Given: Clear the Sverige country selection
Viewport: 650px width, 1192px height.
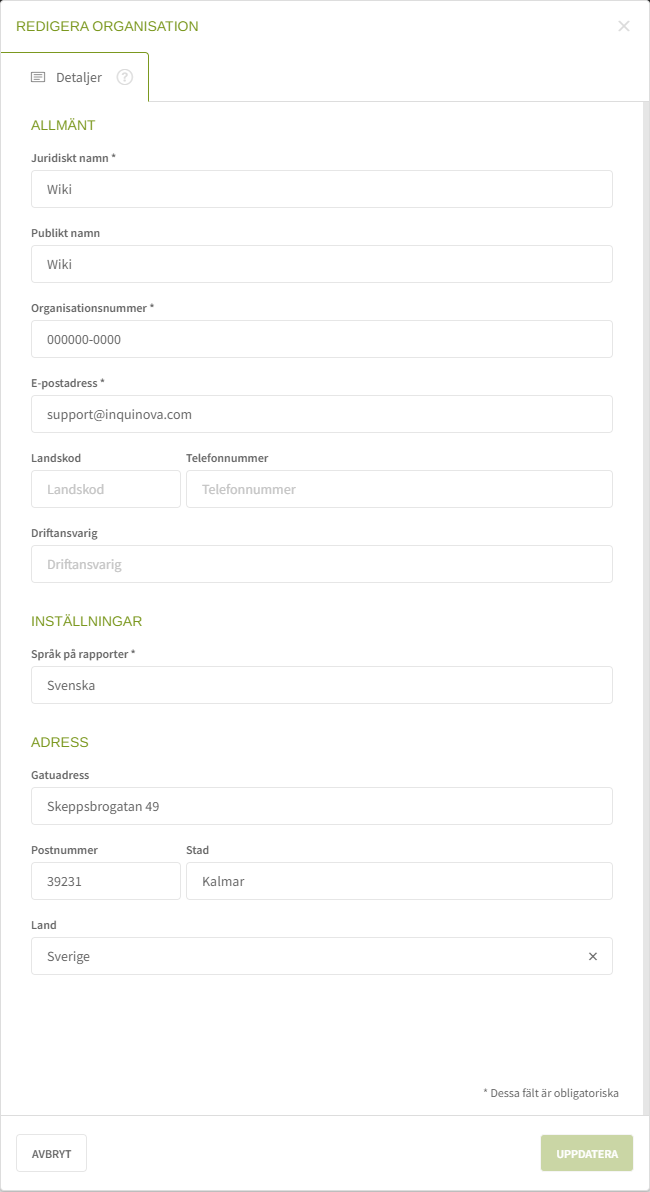Looking at the screenshot, I should 592,957.
